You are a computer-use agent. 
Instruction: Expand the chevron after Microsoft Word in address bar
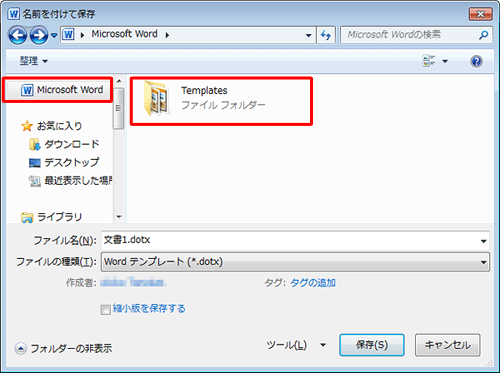click(x=167, y=35)
